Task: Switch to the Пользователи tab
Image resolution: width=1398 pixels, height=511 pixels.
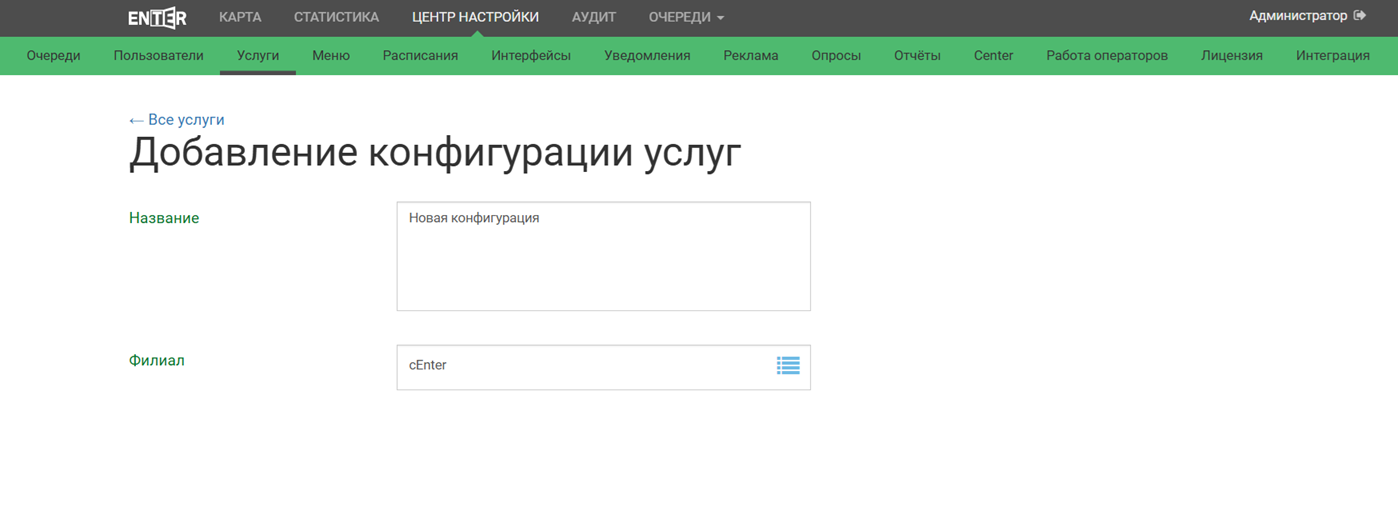Action: pyautogui.click(x=158, y=56)
